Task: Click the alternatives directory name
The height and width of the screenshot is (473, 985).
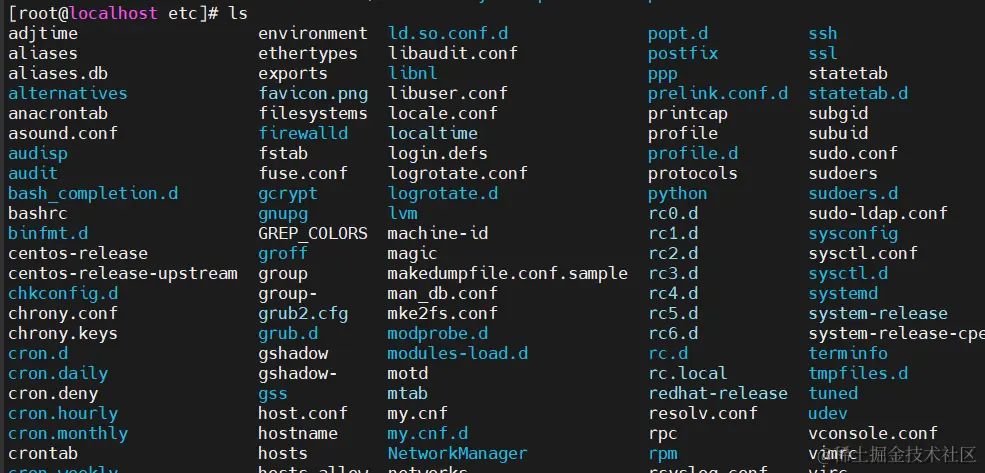Action: tap(67, 93)
